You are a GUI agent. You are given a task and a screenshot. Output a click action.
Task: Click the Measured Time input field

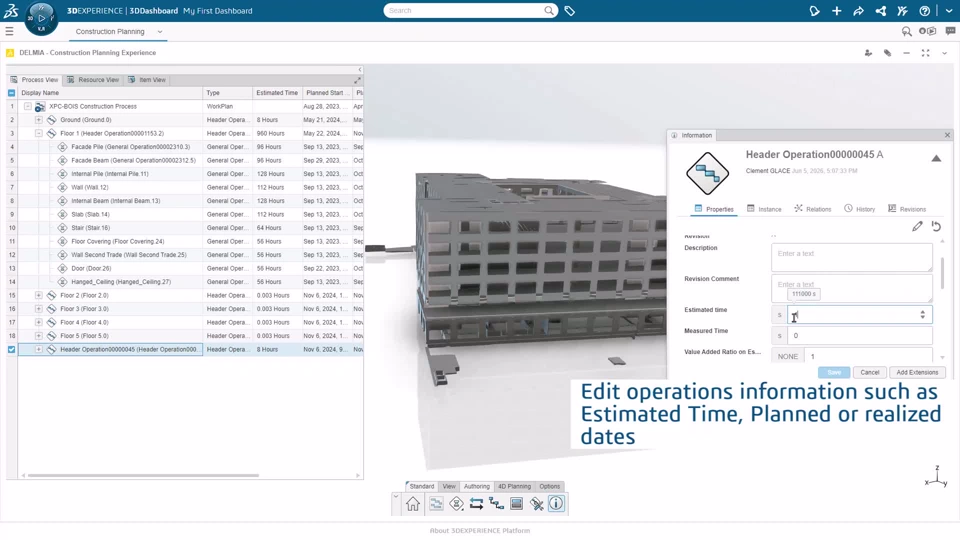pyautogui.click(x=860, y=336)
